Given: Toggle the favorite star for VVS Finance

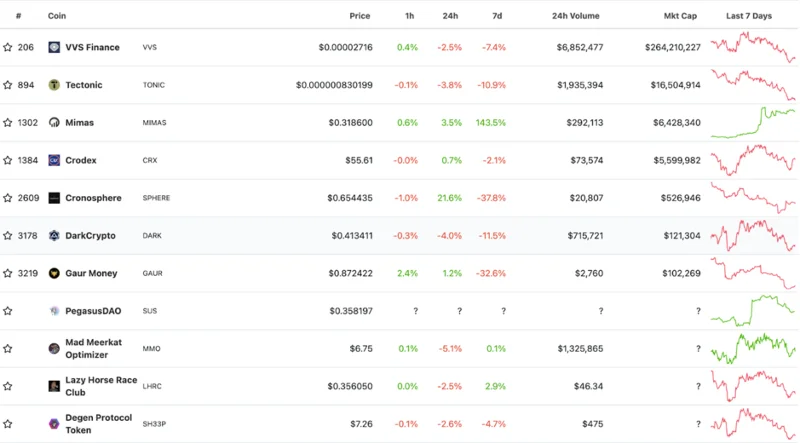Looking at the screenshot, I should tap(8, 47).
